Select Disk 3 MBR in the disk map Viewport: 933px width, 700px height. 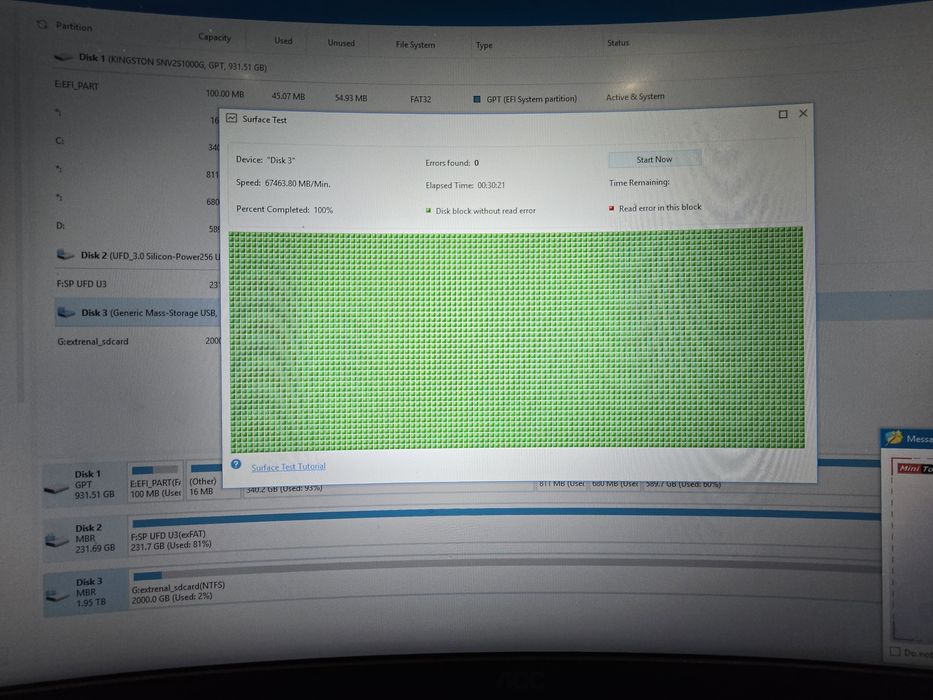(x=85, y=593)
